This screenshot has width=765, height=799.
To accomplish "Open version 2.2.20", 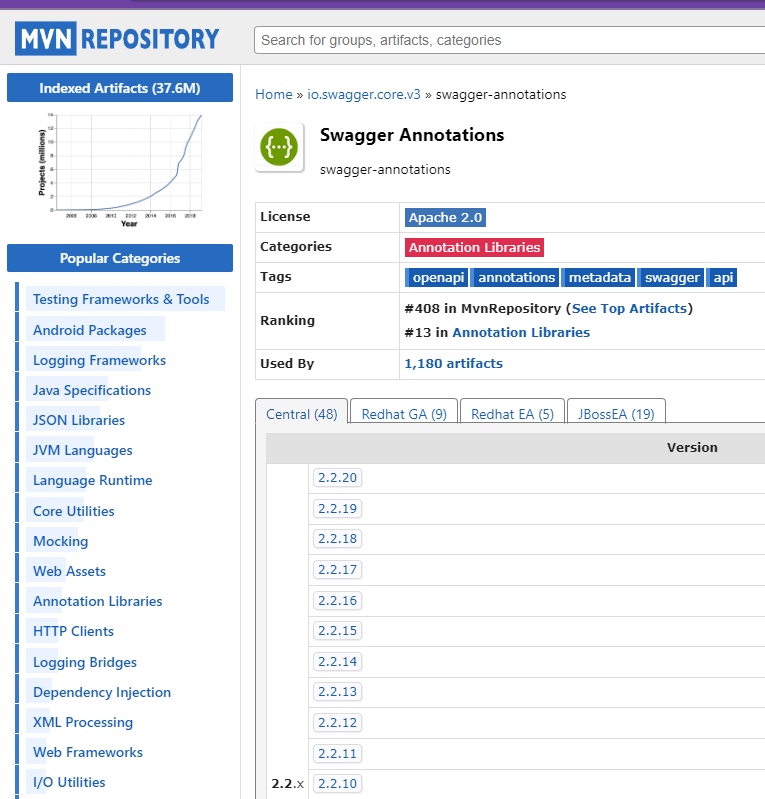I will 337,477.
